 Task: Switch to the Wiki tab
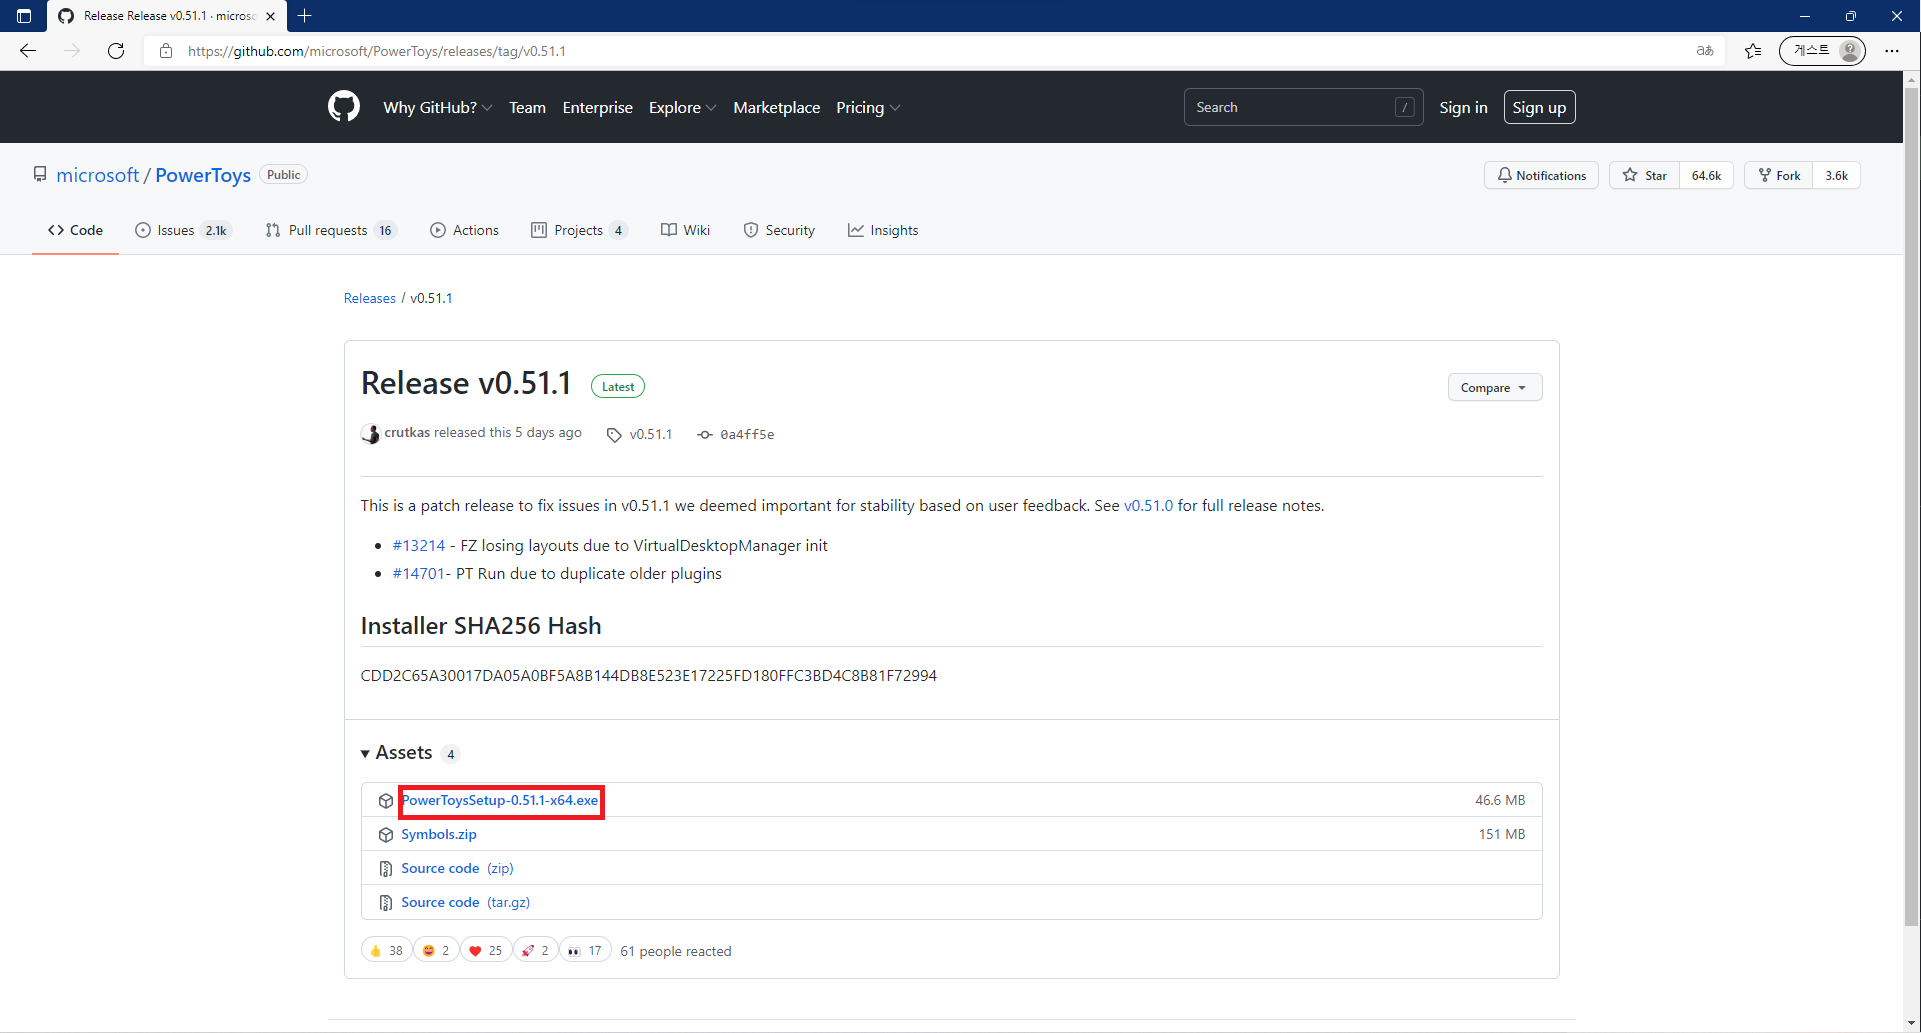coord(685,230)
